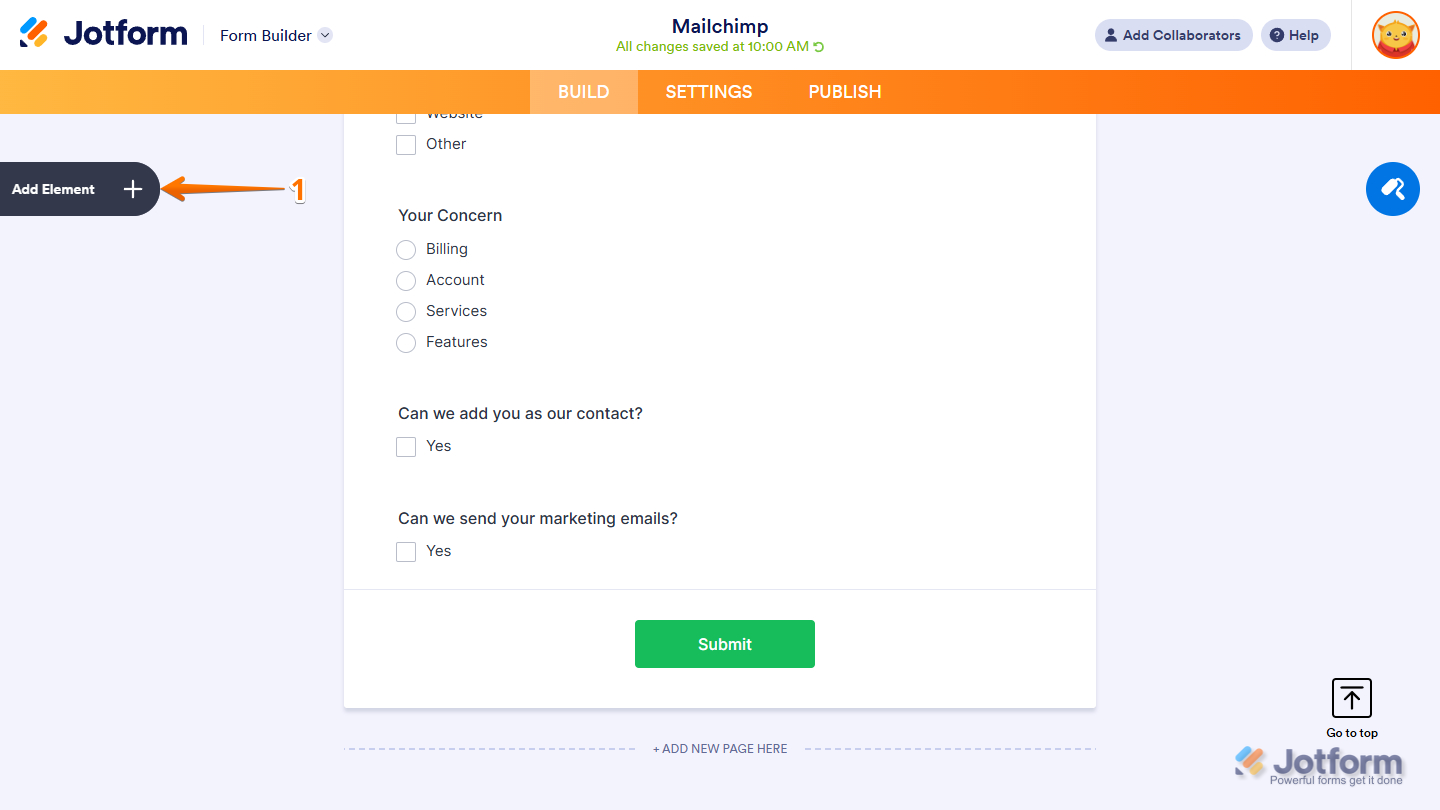Click the Mailchimp form title
This screenshot has width=1440, height=810.
[x=720, y=26]
